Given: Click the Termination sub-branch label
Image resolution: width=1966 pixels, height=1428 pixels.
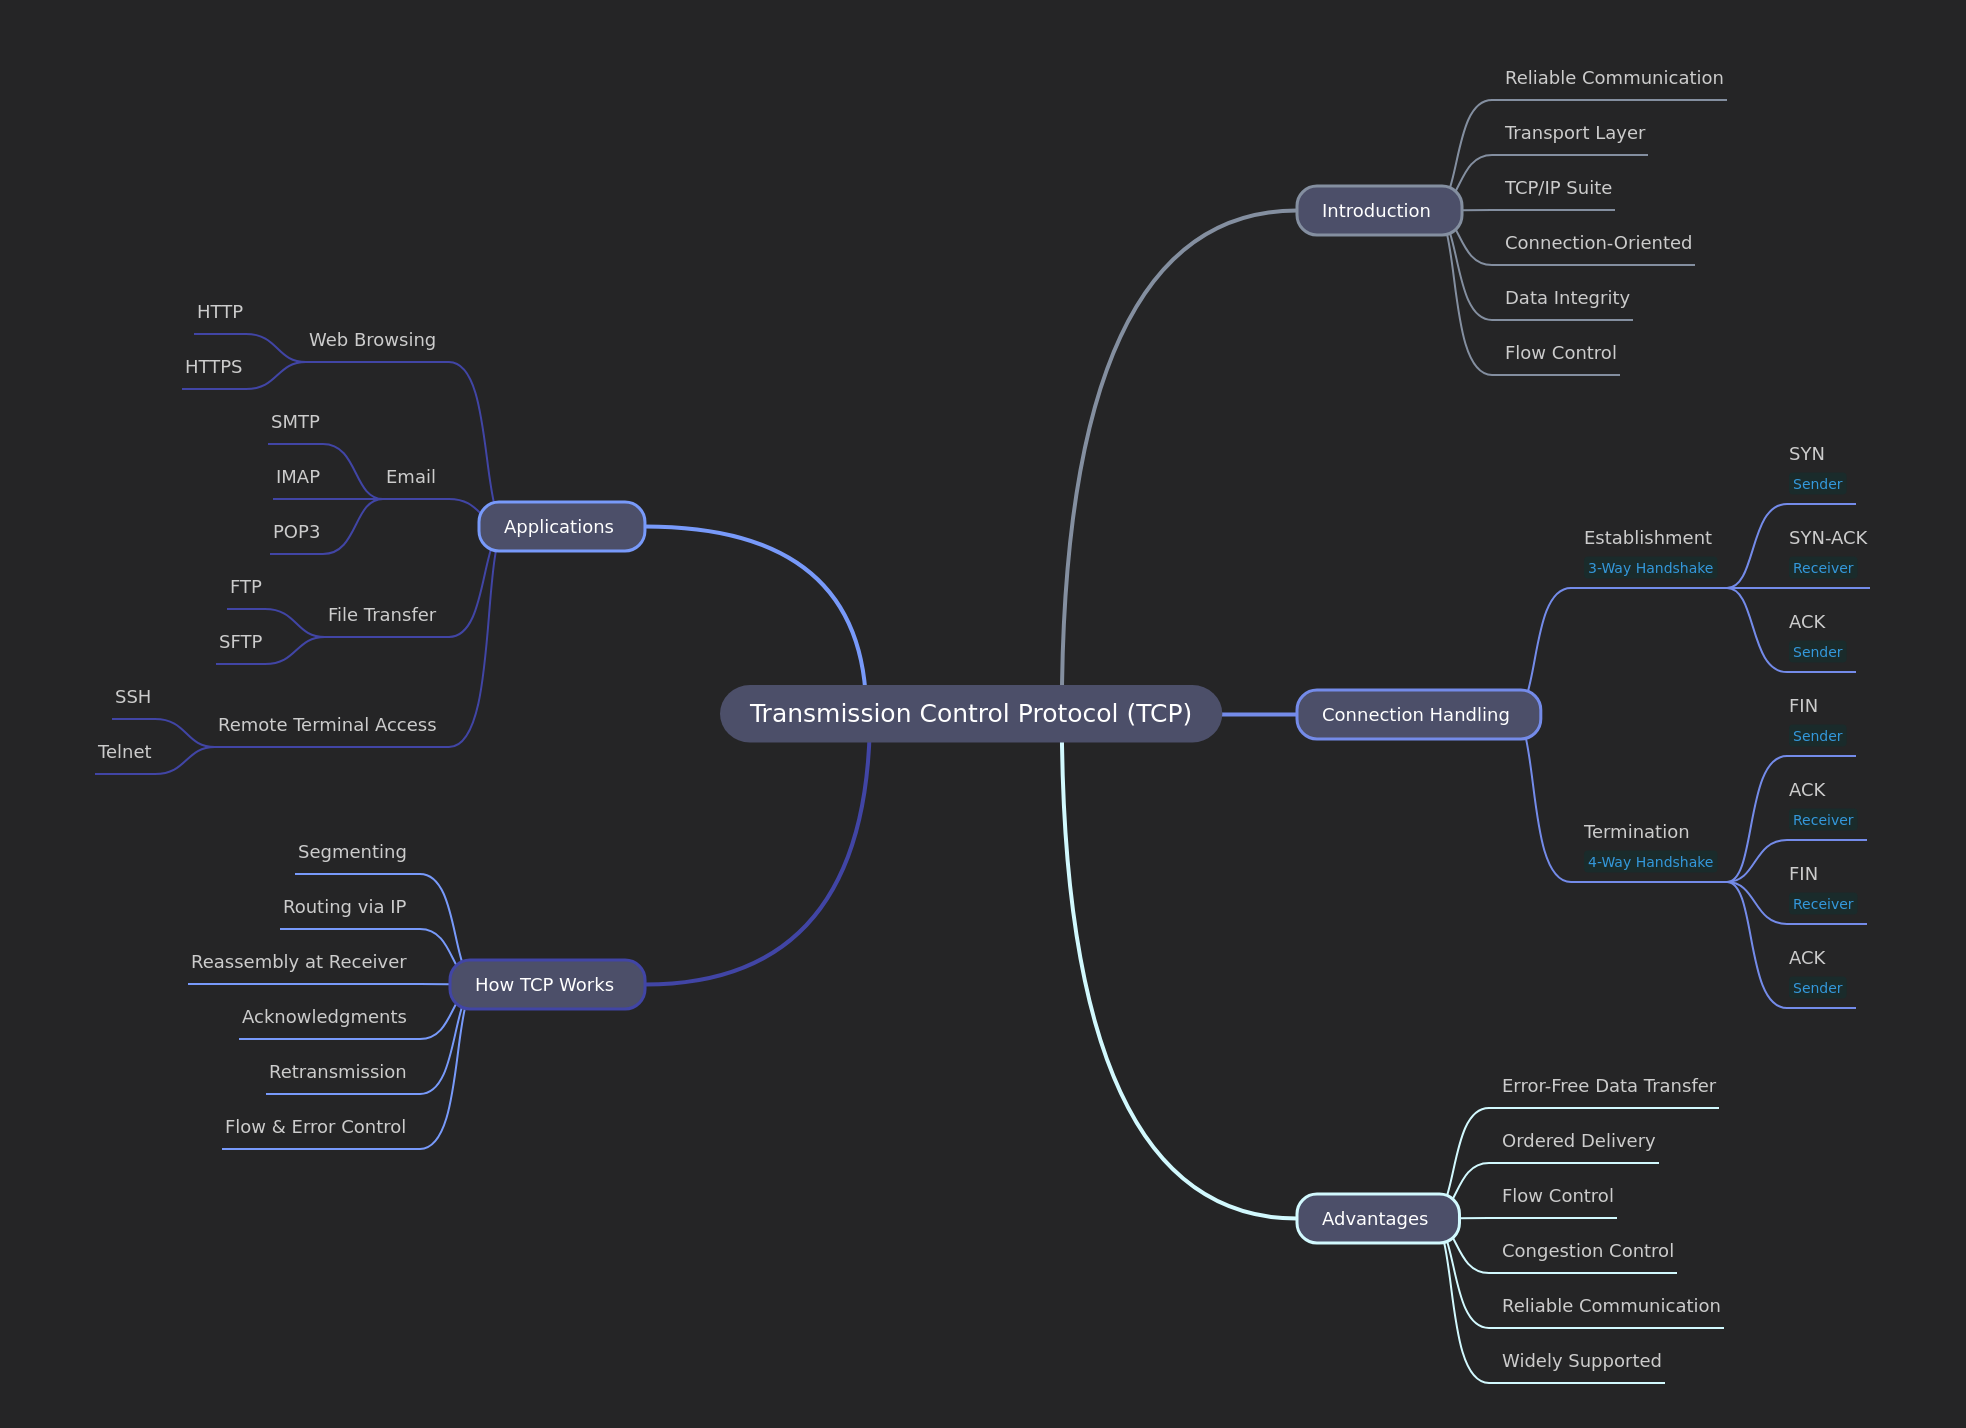Looking at the screenshot, I should pos(1636,832).
